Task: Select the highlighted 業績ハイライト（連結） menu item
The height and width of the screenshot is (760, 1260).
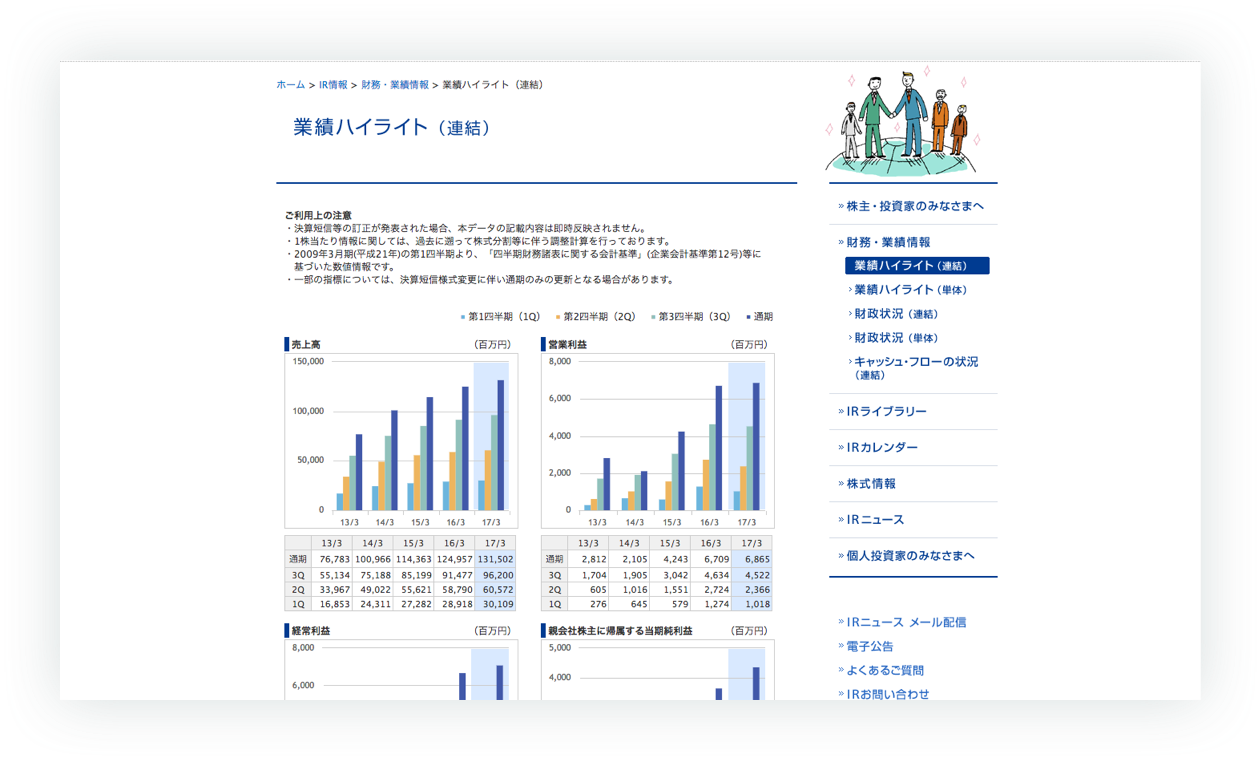Action: 917,266
